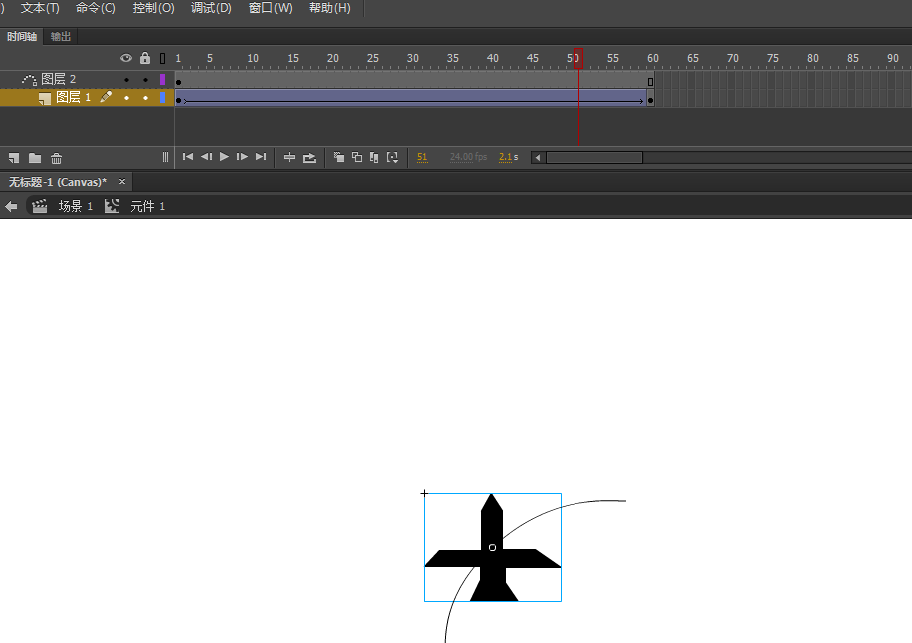Click the scene clapperboard icon
Image resolution: width=912 pixels, height=643 pixels.
40,206
